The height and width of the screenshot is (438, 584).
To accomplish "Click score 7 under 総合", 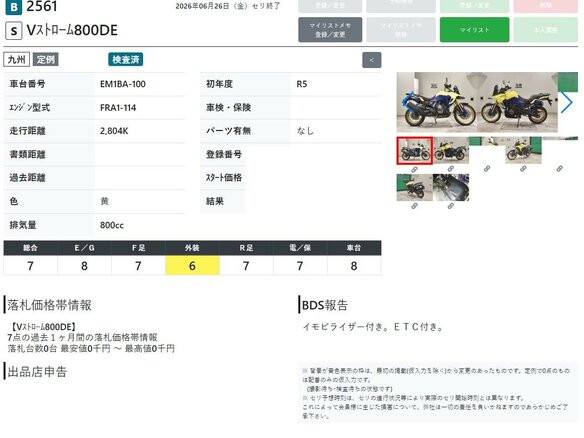I will [31, 266].
